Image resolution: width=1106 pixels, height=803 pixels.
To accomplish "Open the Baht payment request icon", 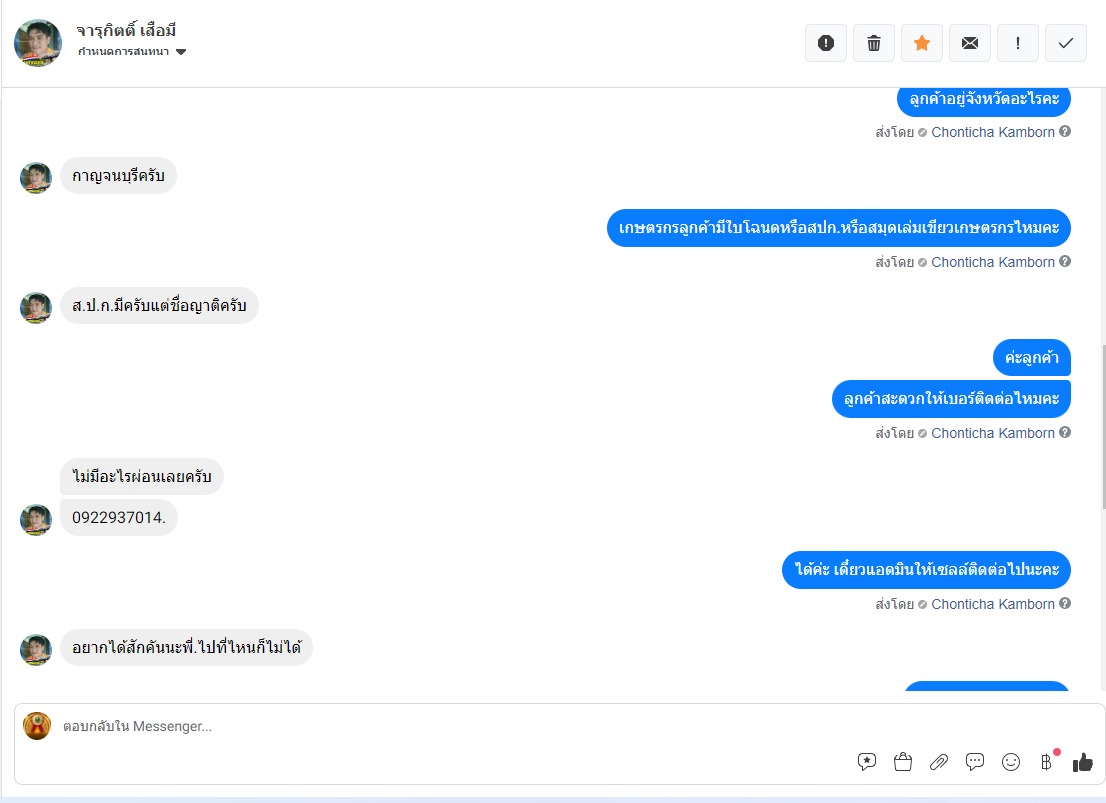I will [1047, 761].
